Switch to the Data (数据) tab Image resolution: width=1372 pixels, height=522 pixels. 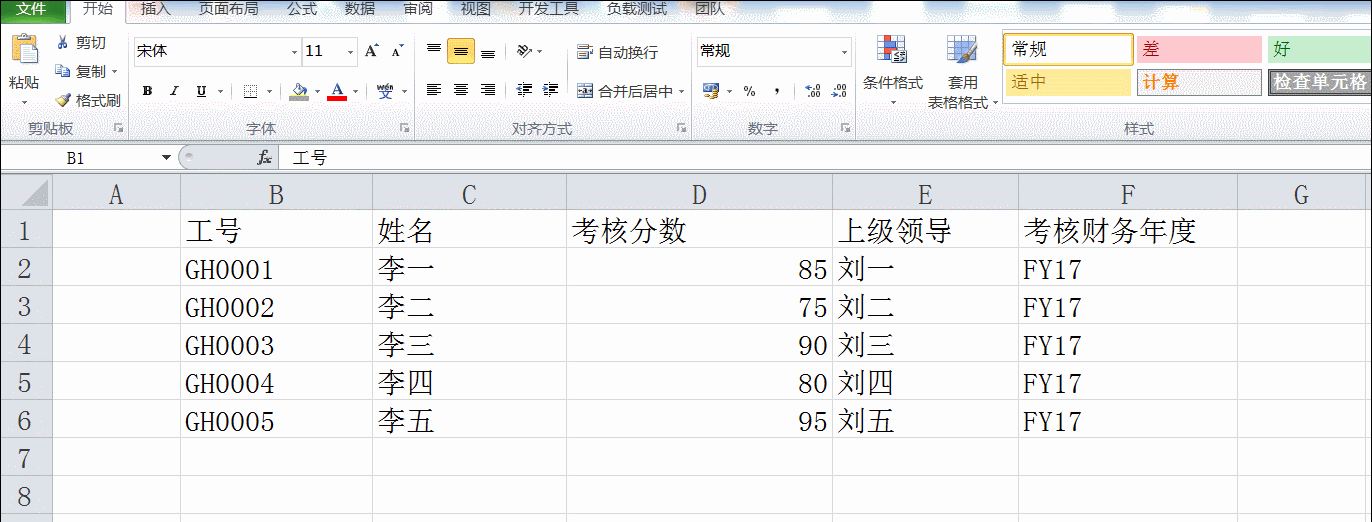[360, 9]
